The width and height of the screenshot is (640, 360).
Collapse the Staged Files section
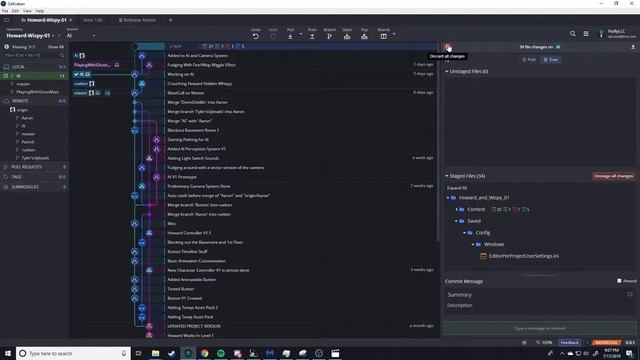click(x=447, y=176)
